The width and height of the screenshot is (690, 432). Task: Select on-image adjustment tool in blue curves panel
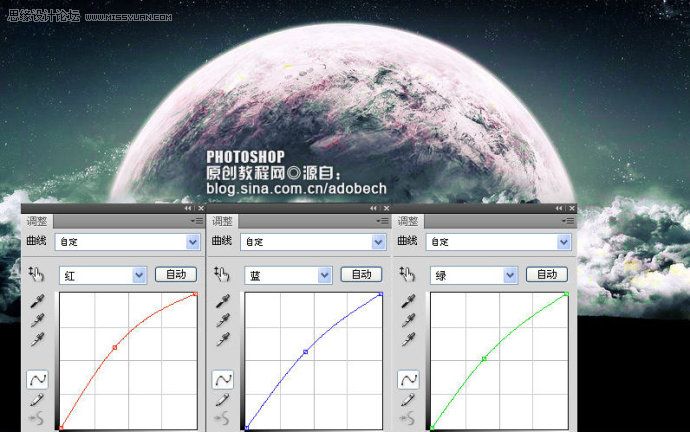tap(222, 275)
